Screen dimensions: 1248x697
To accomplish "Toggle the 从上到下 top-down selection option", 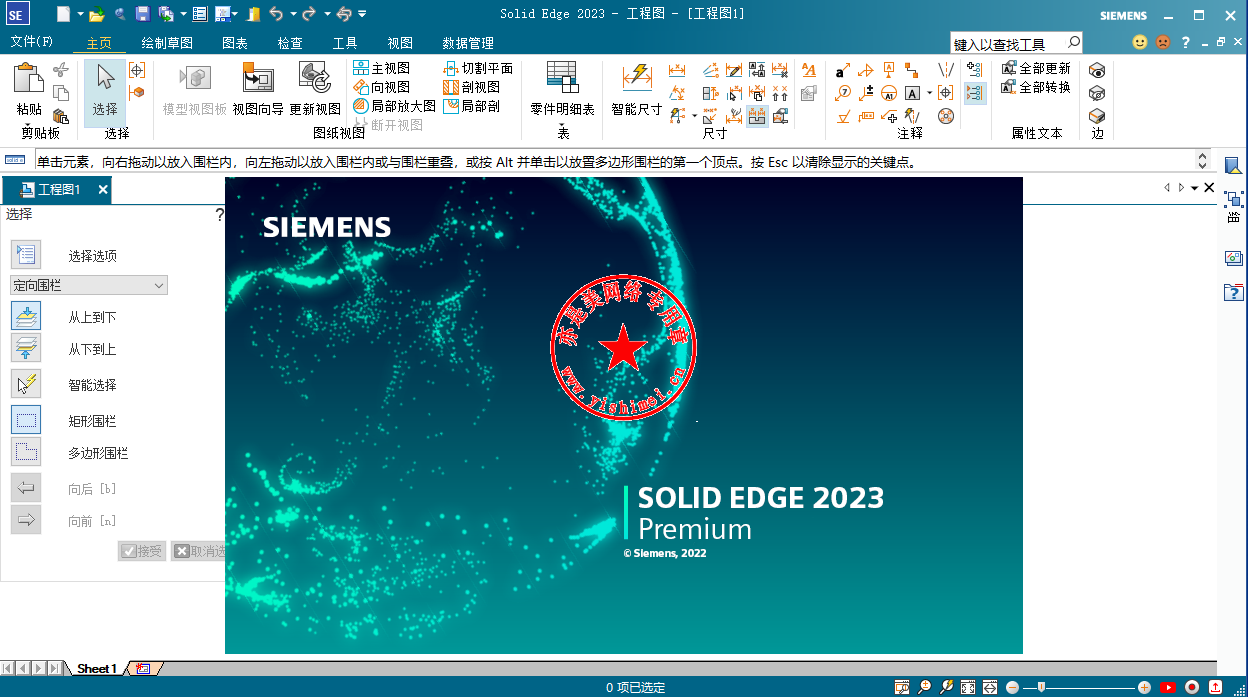I will 26,316.
